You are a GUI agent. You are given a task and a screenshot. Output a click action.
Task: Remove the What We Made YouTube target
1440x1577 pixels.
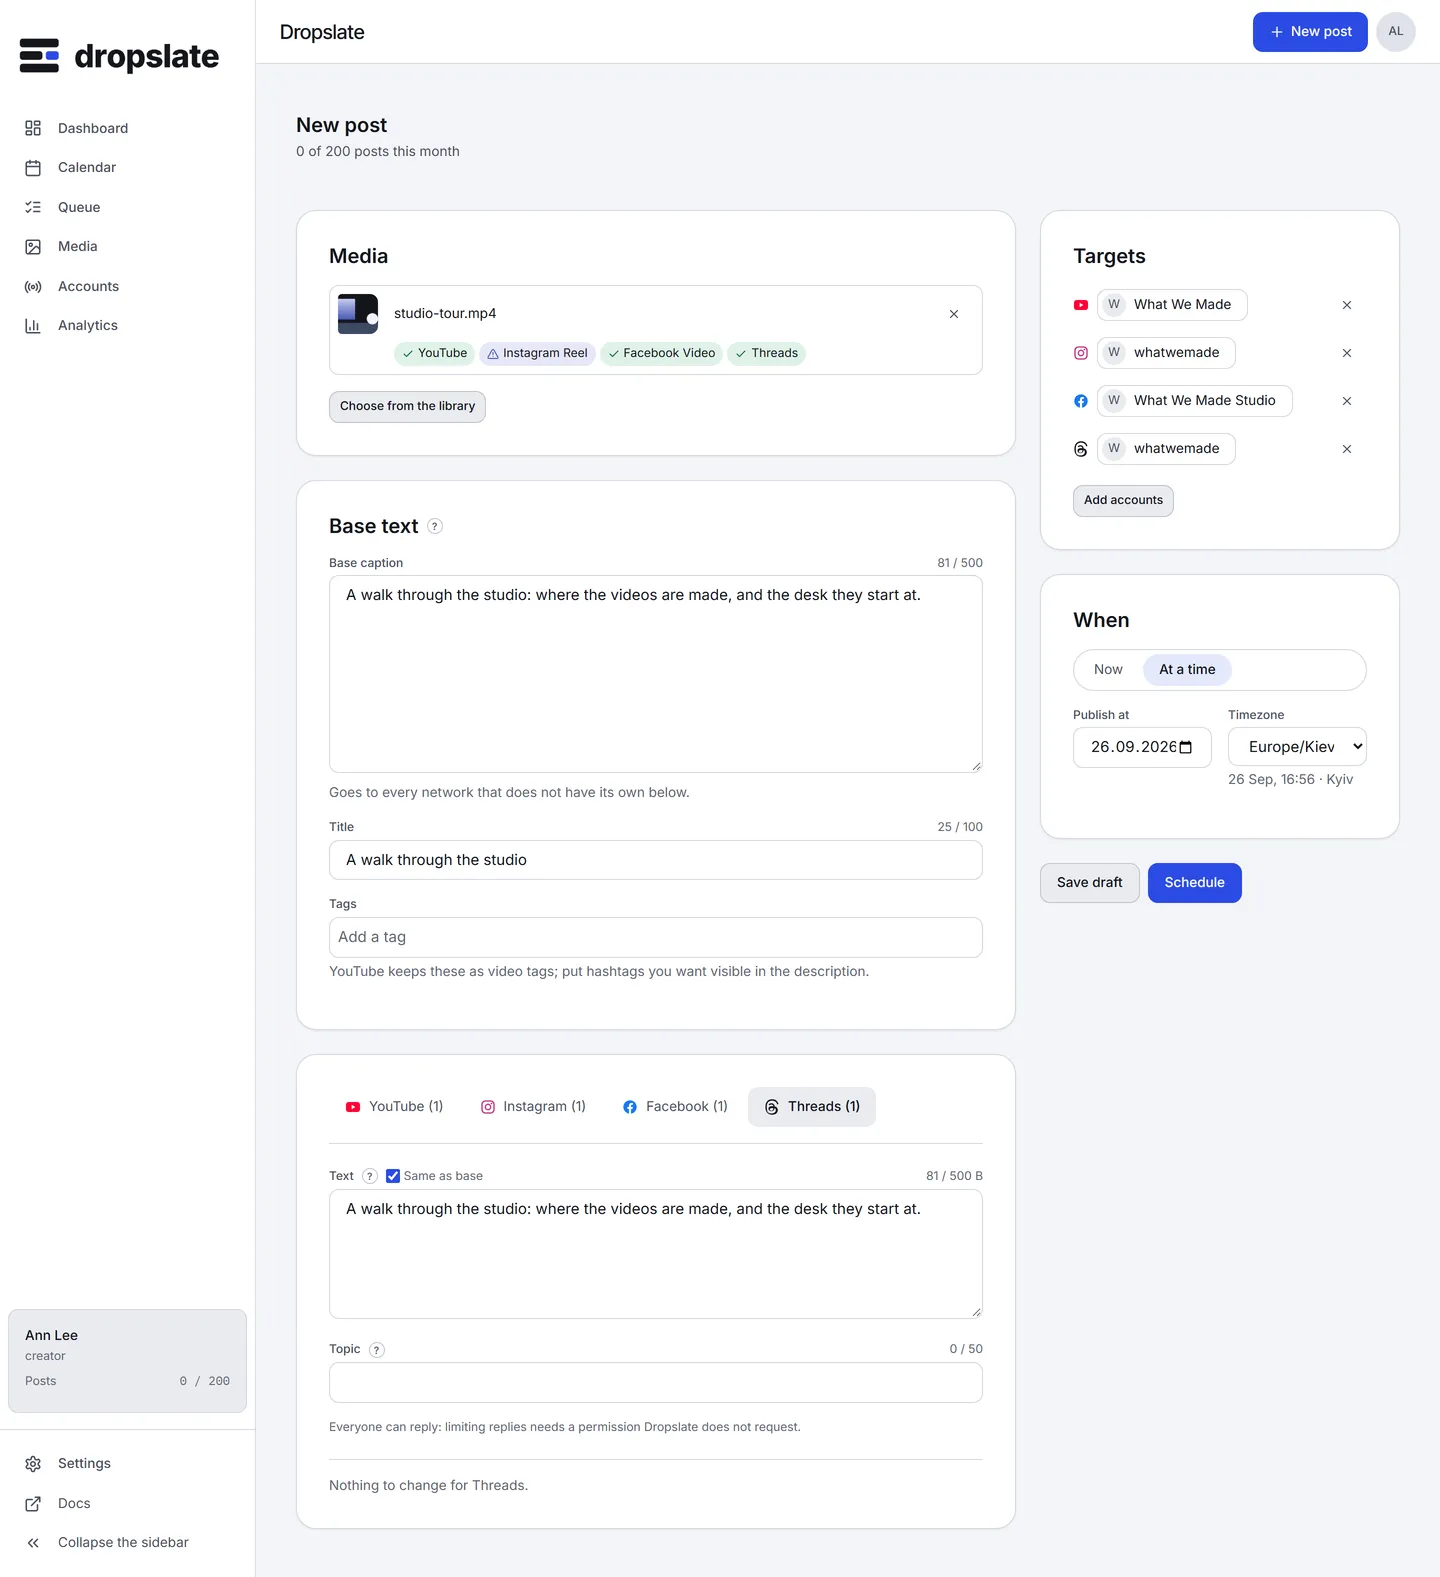coord(1347,305)
